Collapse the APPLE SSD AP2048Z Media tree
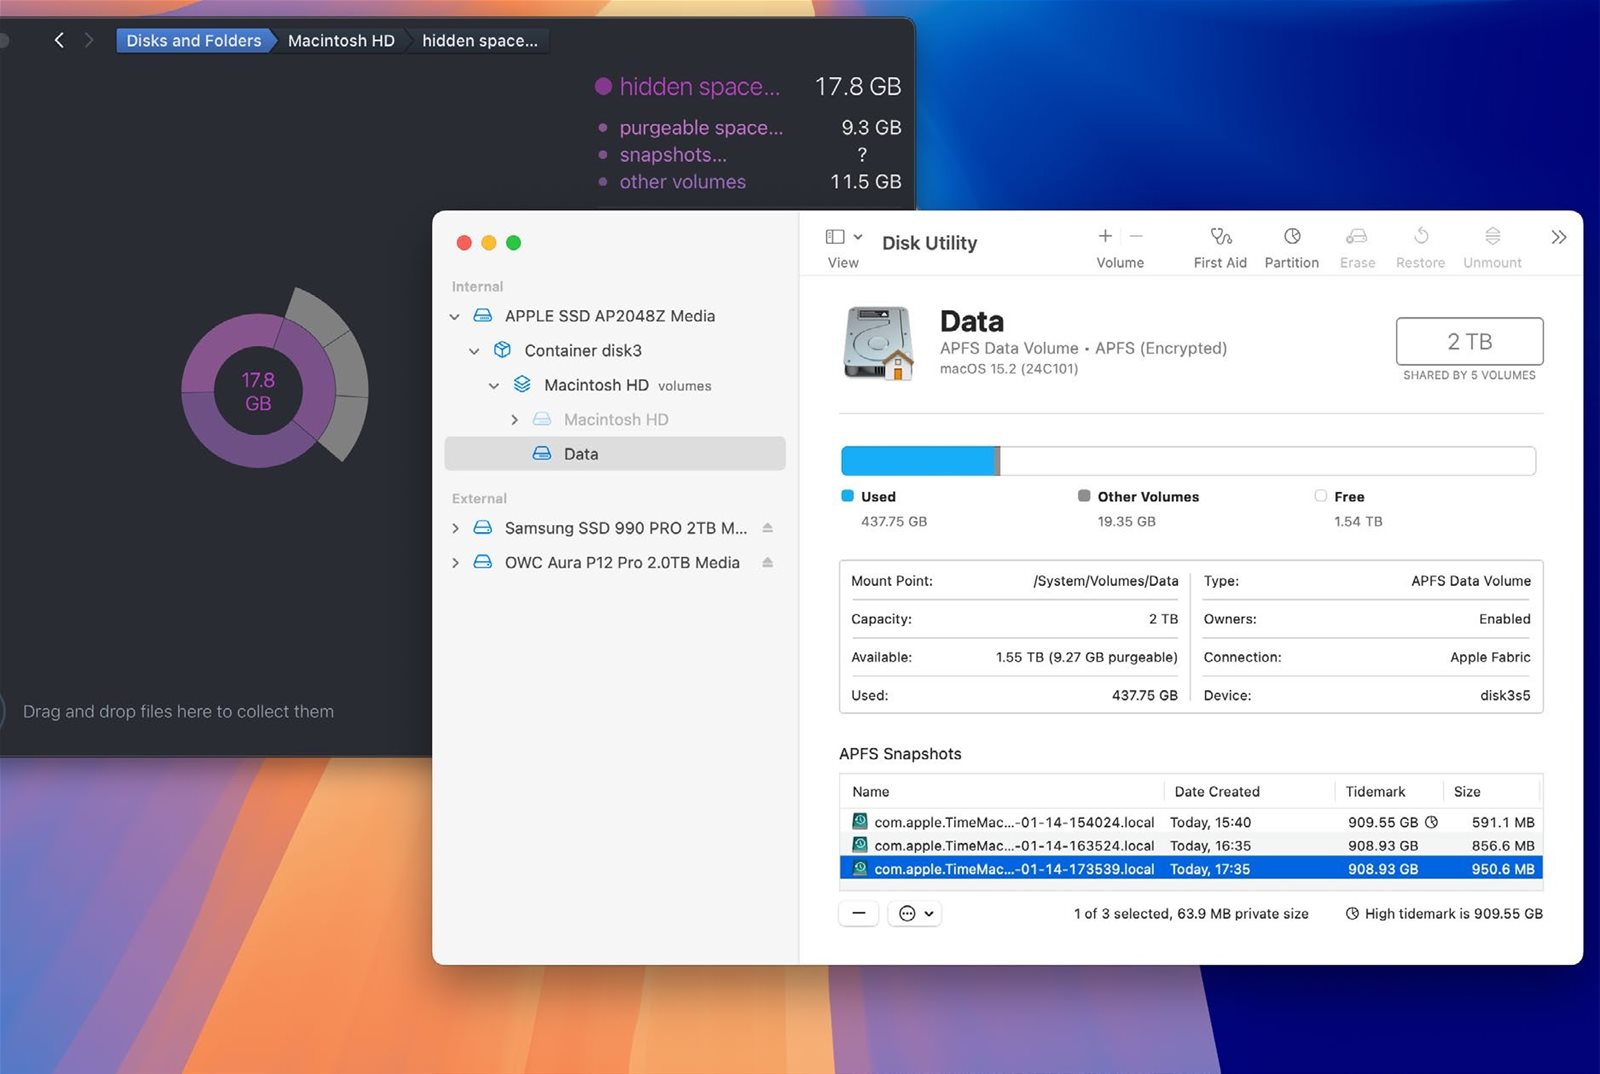This screenshot has height=1074, width=1600. [x=454, y=317]
